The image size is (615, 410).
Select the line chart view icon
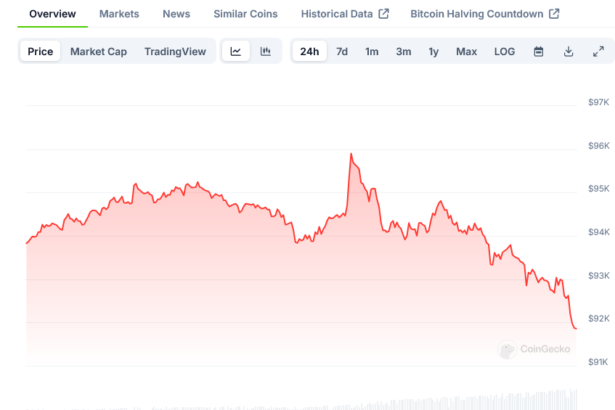point(235,51)
